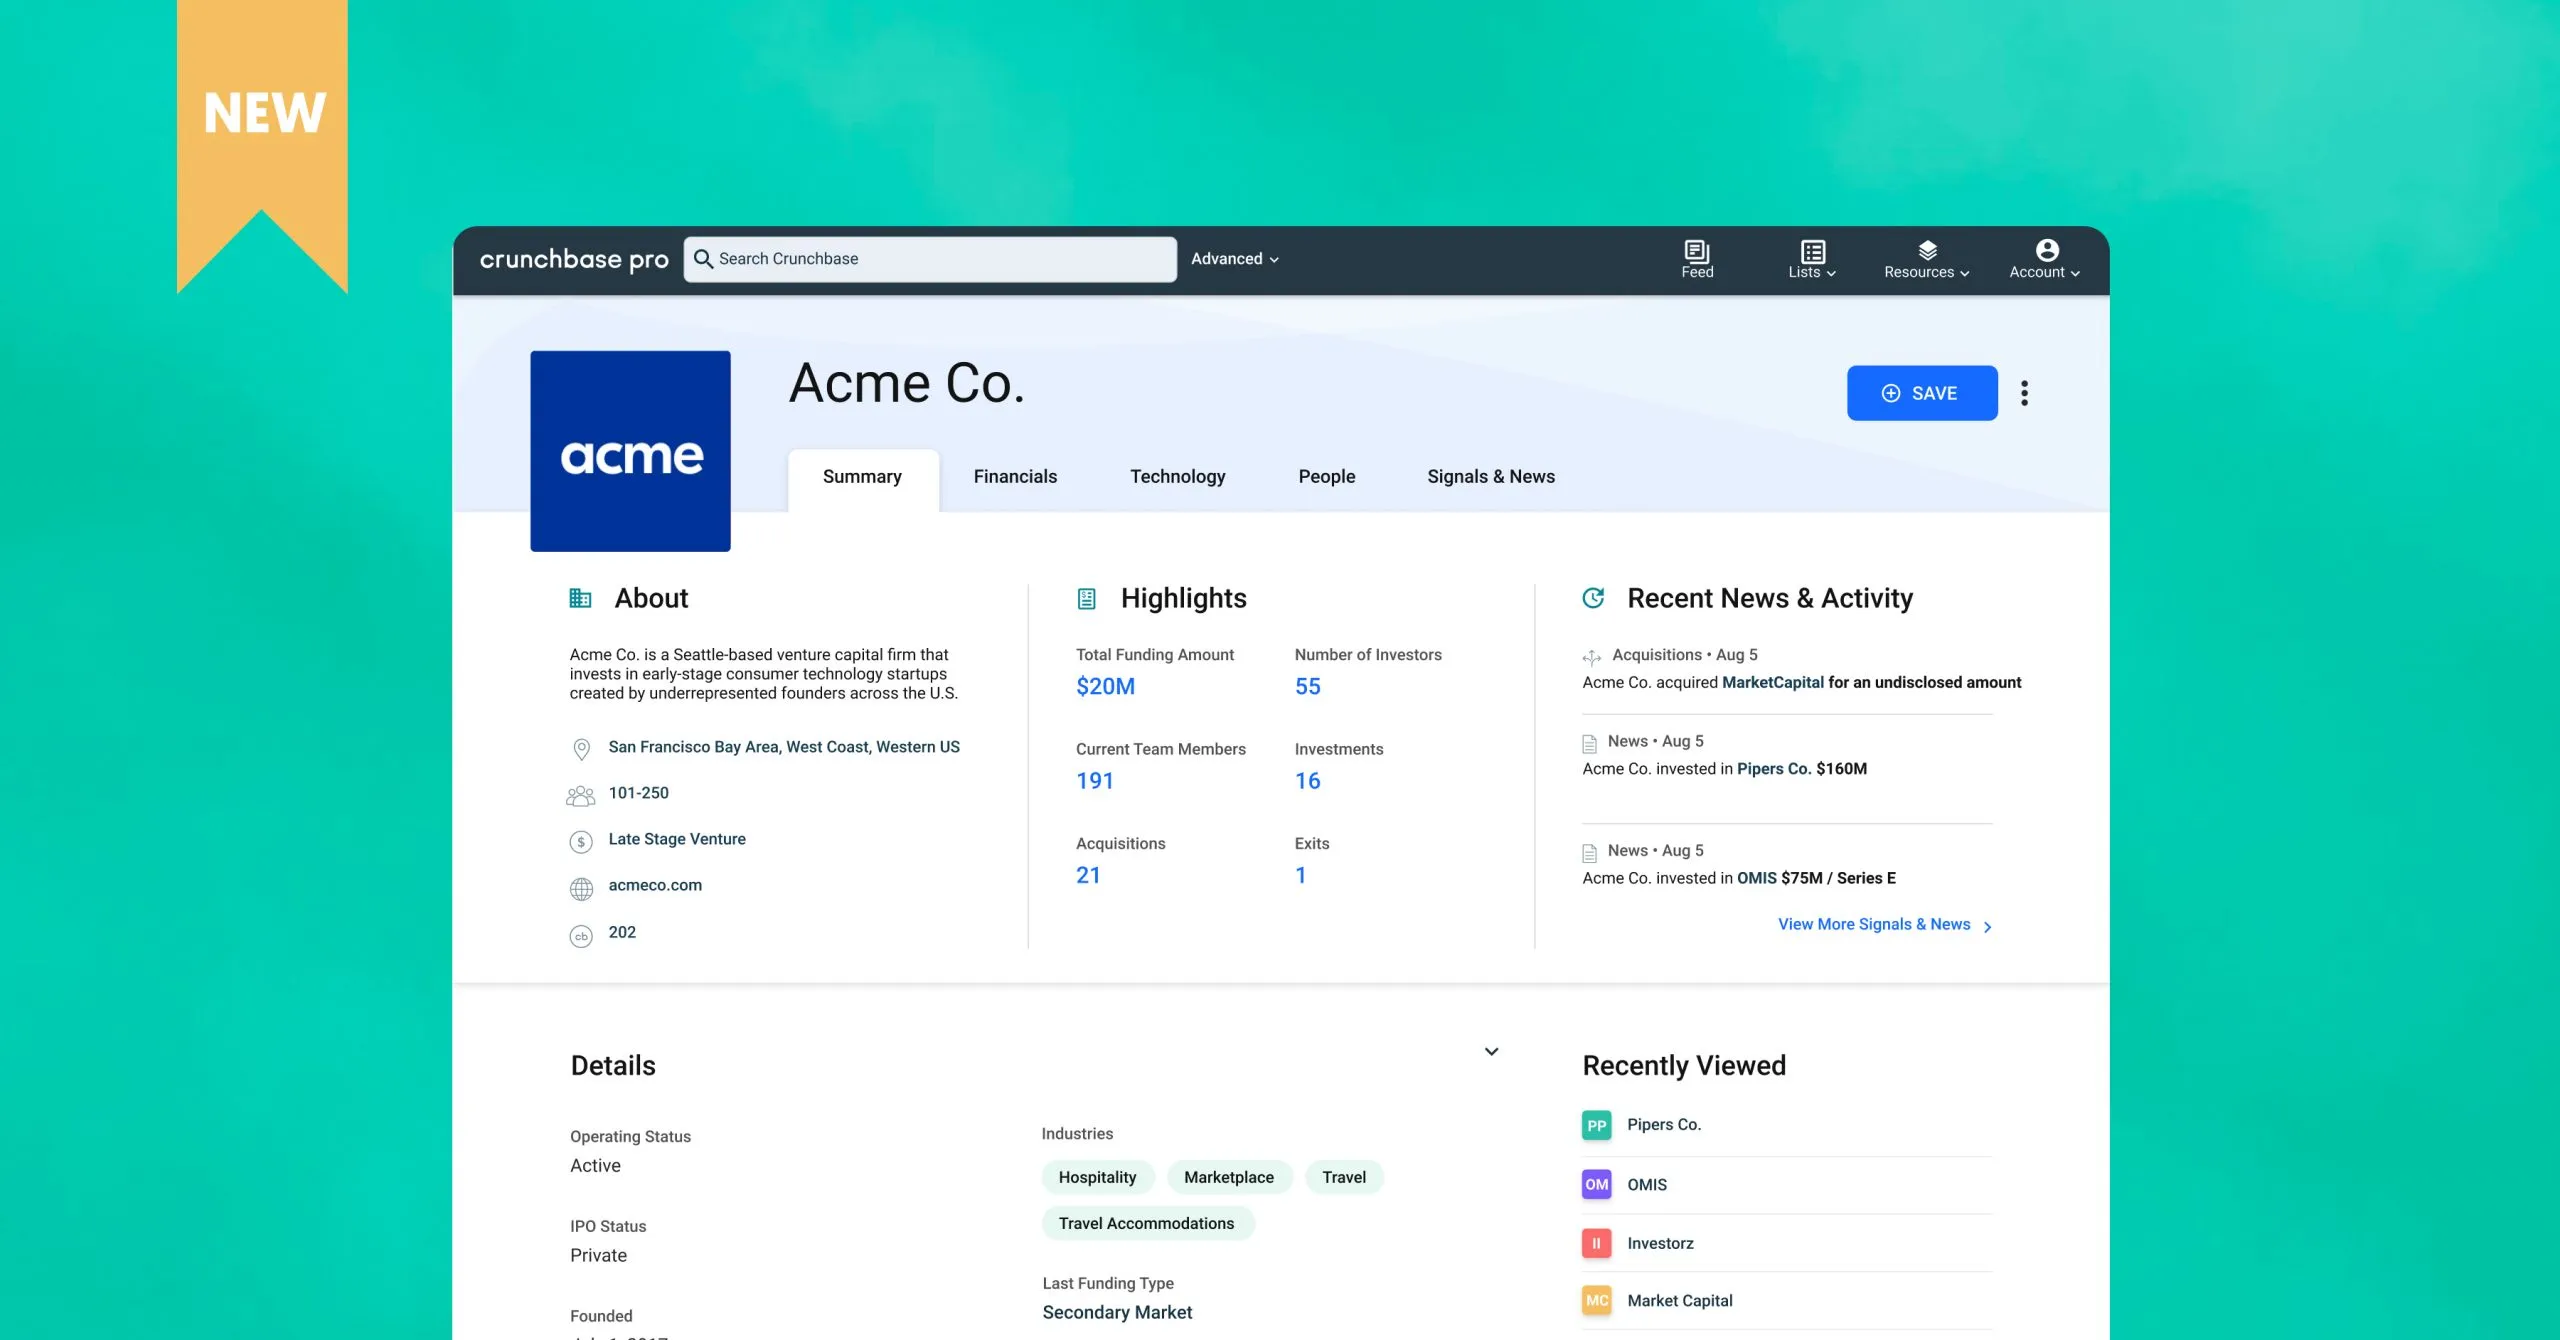Click the acme company logo
This screenshot has width=2560, height=1340.
coord(630,451)
